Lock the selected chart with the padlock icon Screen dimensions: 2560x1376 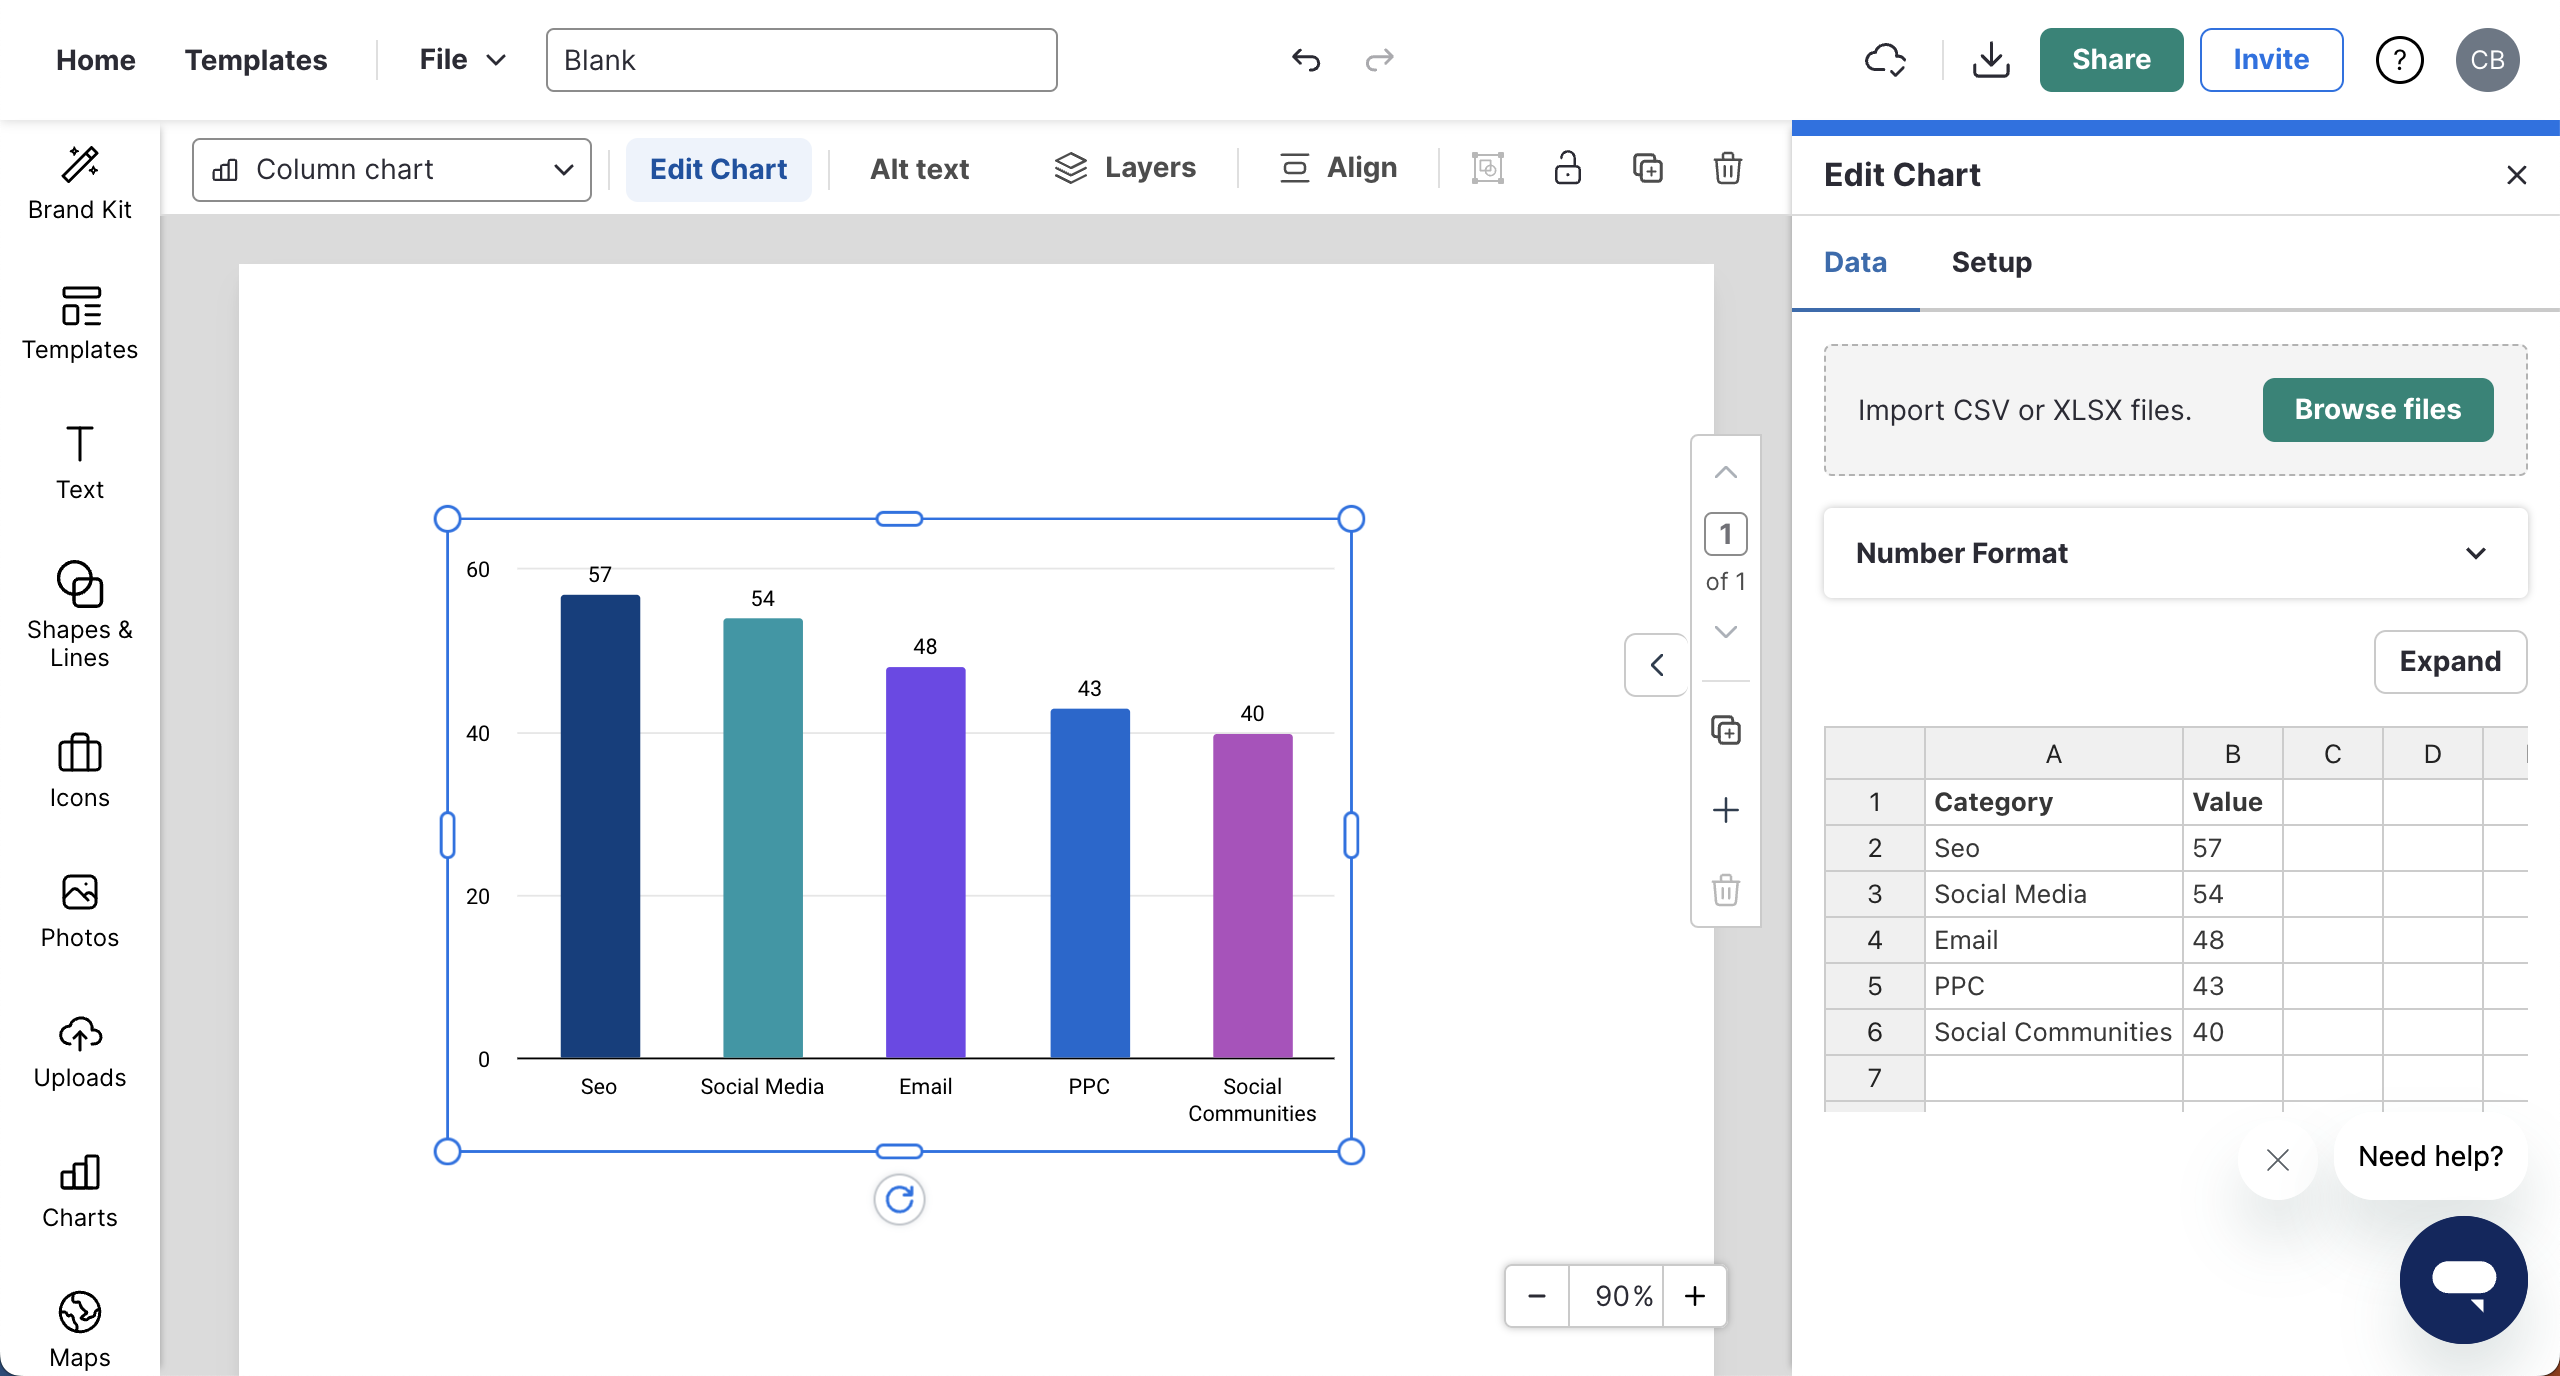pos(1566,168)
